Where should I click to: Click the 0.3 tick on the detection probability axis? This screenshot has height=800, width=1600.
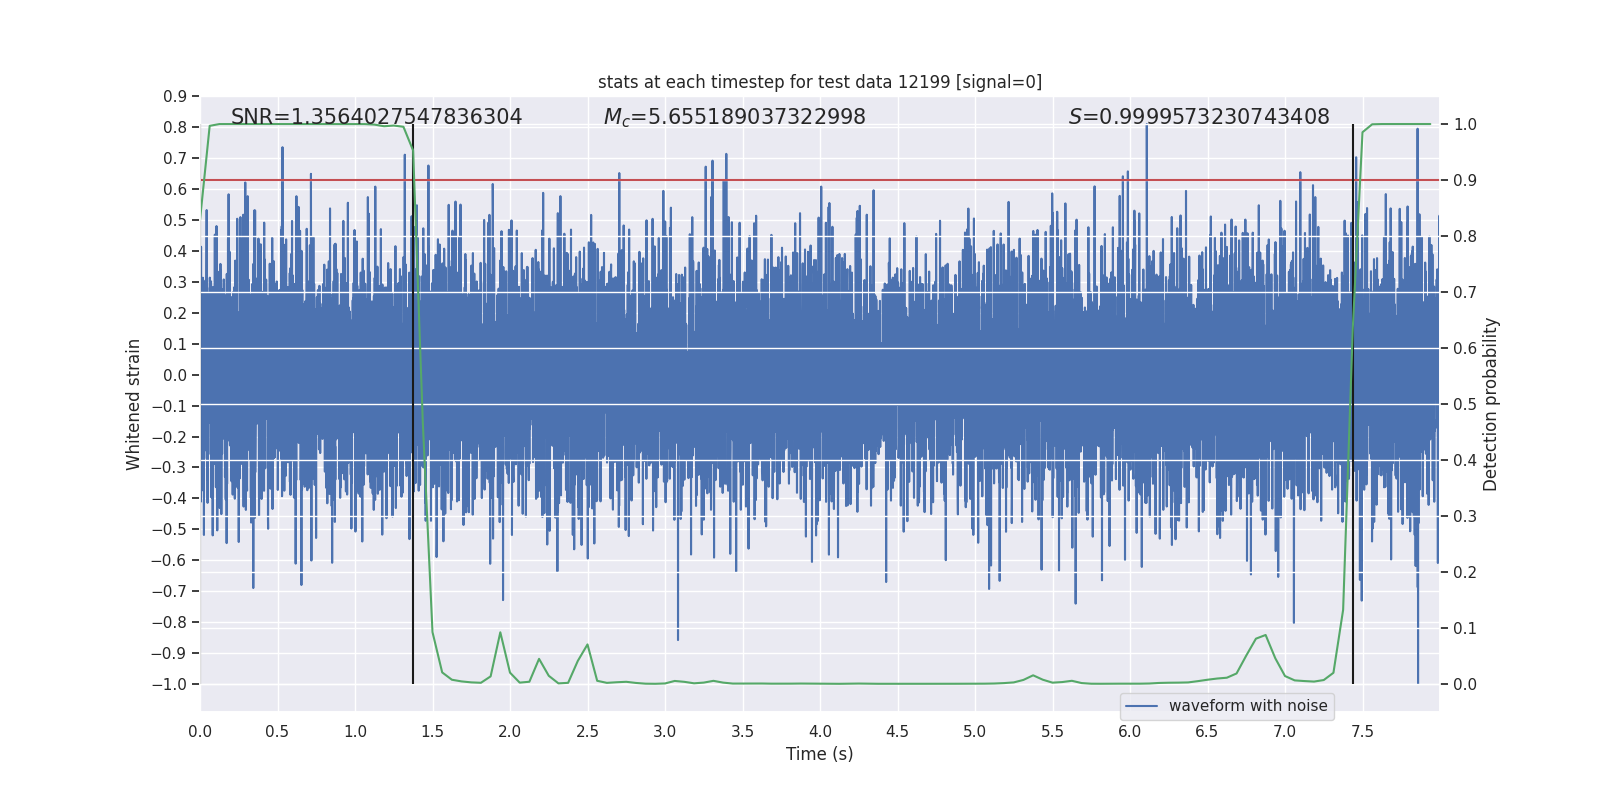click(1465, 517)
